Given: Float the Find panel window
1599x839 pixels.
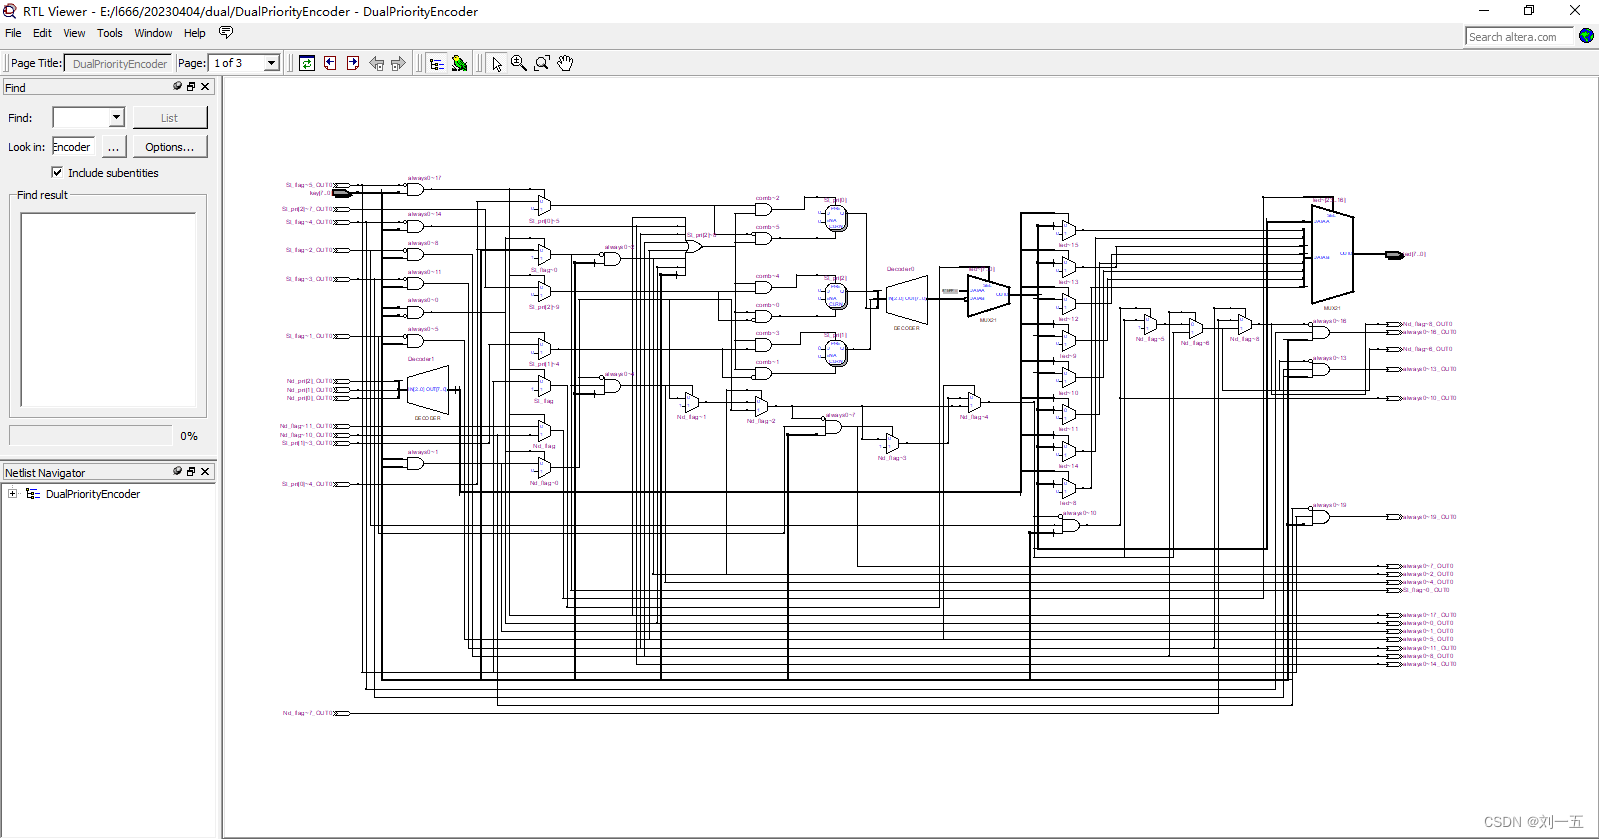Looking at the screenshot, I should 191,86.
